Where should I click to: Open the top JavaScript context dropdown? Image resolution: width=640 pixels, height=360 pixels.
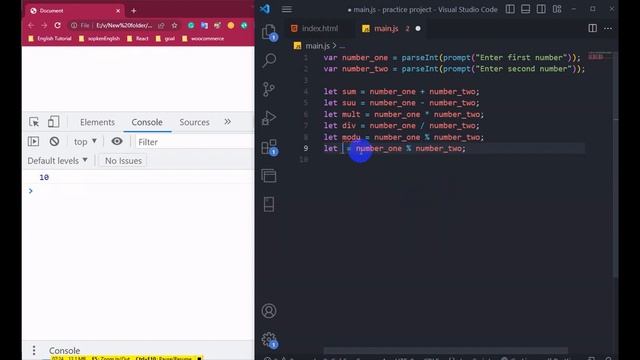click(x=85, y=142)
